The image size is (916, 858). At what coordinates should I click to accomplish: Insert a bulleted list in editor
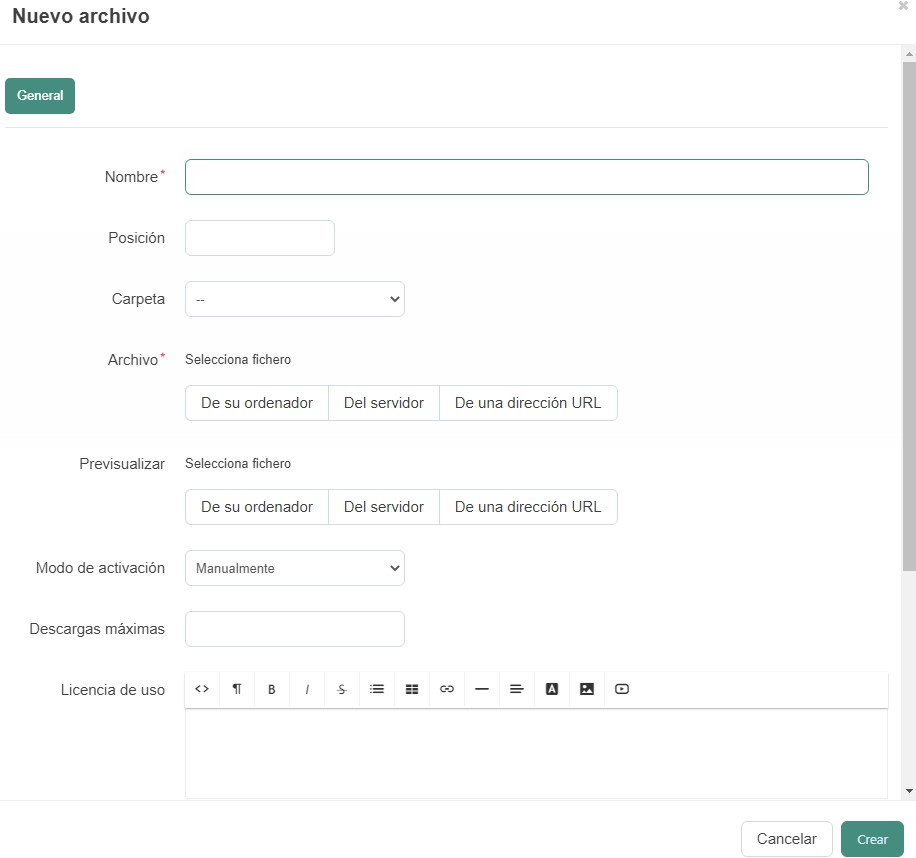point(377,689)
